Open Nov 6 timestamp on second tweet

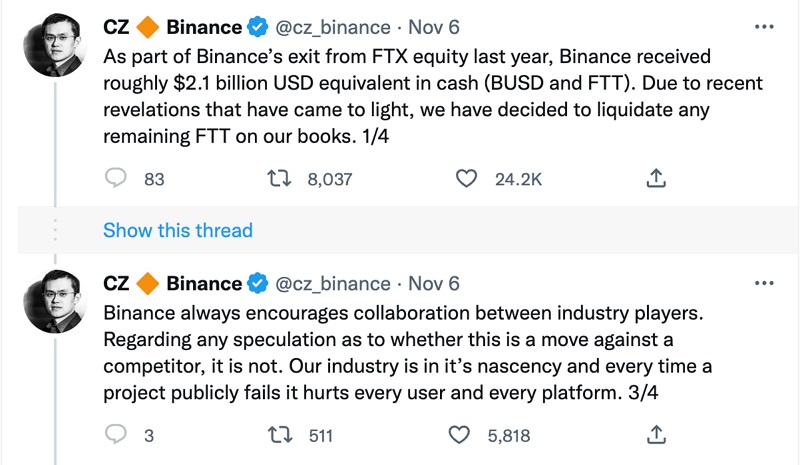click(x=434, y=284)
